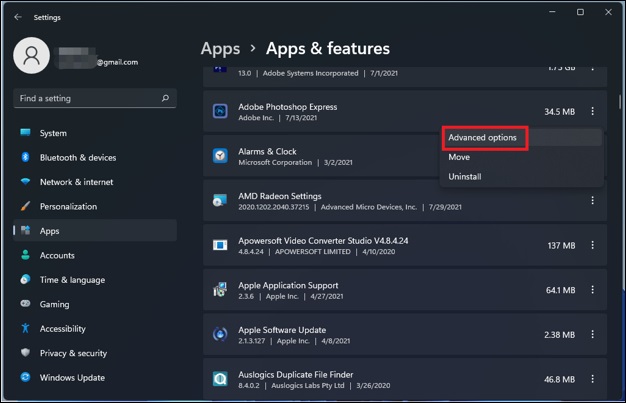Open three-dot menu for Apple Application Support
This screenshot has height=403, width=626.
point(592,290)
